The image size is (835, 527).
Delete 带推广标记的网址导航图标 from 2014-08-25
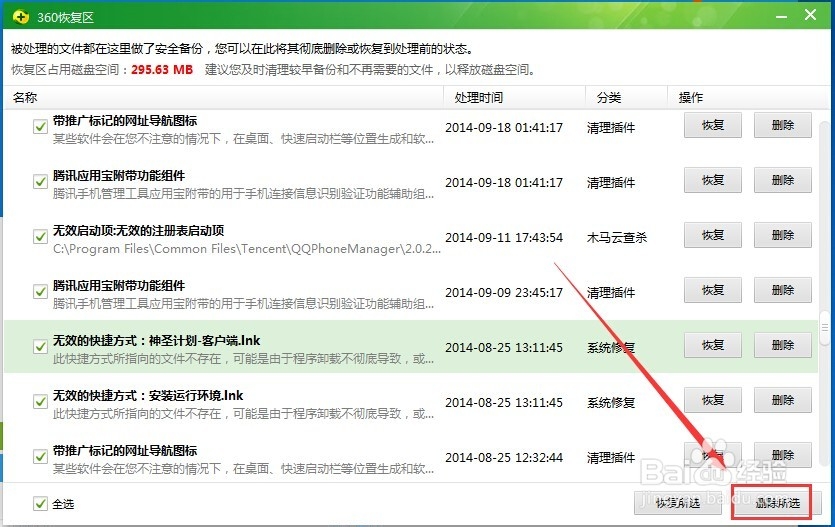(x=782, y=455)
